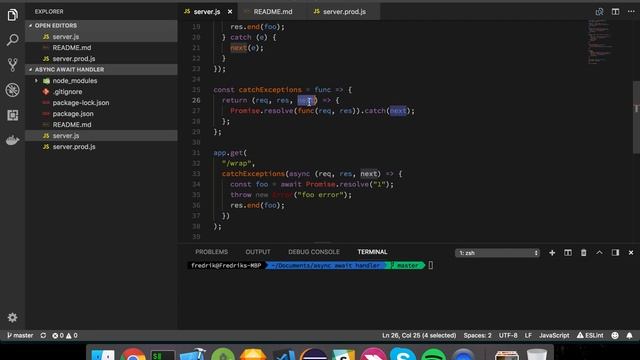
Task: Click the editor vertical scrollbar thumb
Action: pos(636,118)
